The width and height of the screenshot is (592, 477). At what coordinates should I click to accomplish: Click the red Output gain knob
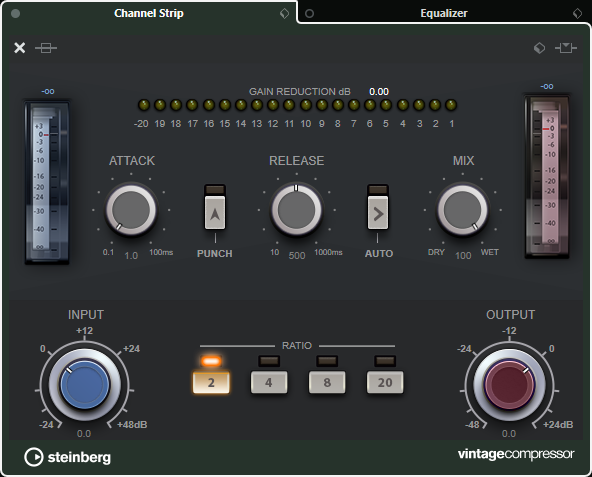tap(509, 385)
